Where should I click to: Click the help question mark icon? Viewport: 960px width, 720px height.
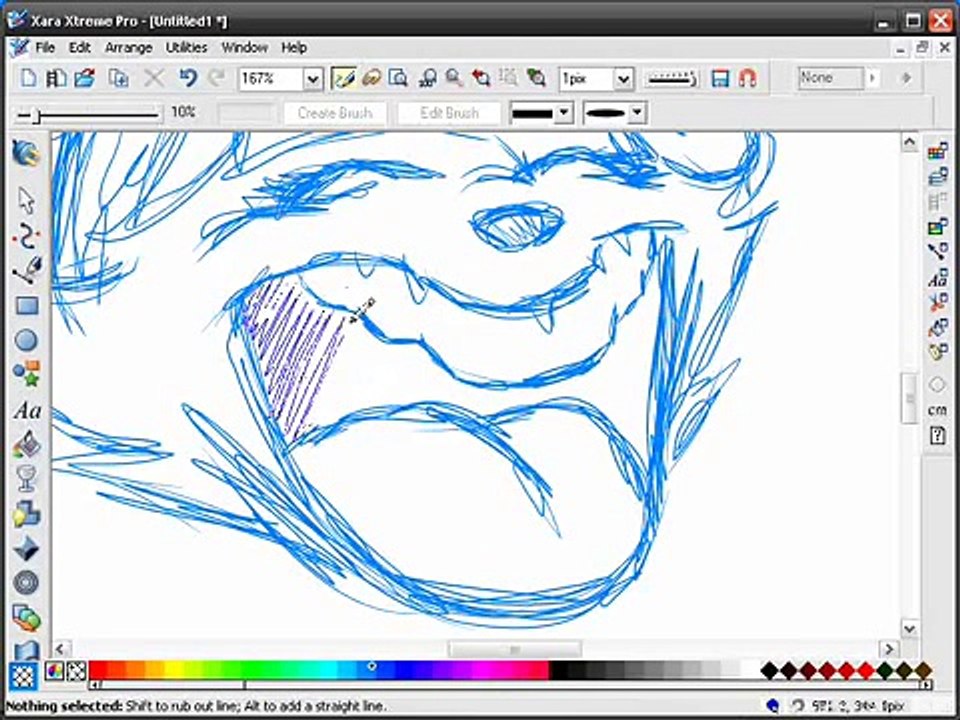(937, 435)
